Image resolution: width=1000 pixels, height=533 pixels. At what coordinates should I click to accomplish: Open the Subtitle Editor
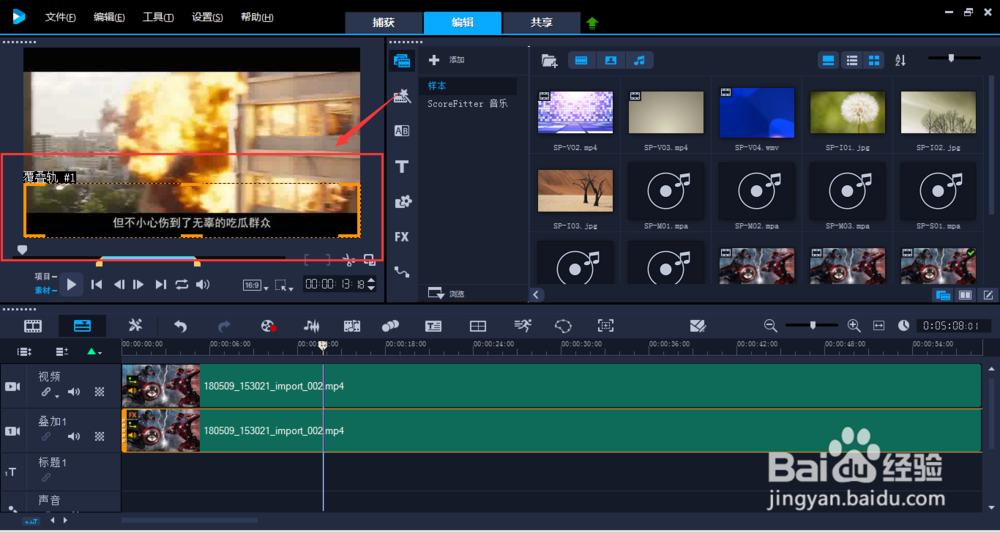434,326
